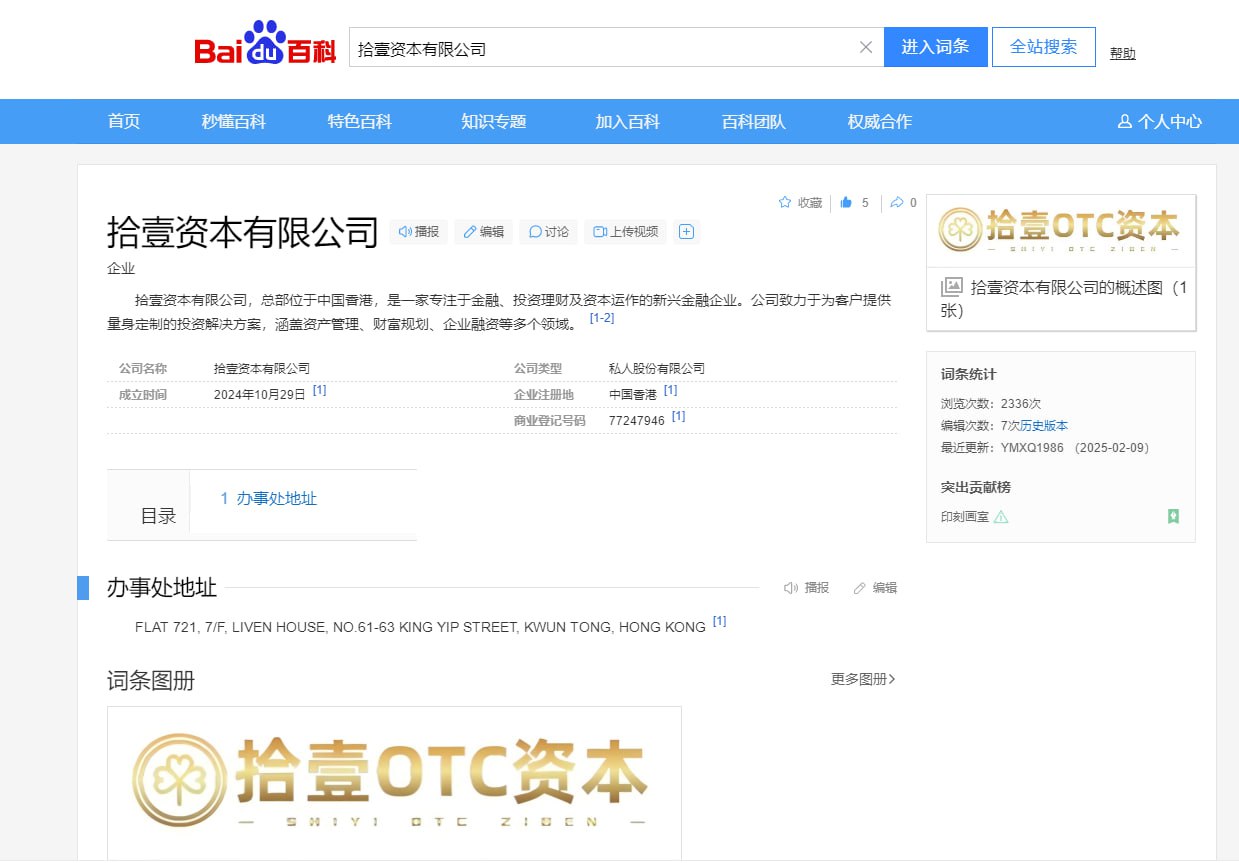Click the 进入词条 button

coord(936,47)
